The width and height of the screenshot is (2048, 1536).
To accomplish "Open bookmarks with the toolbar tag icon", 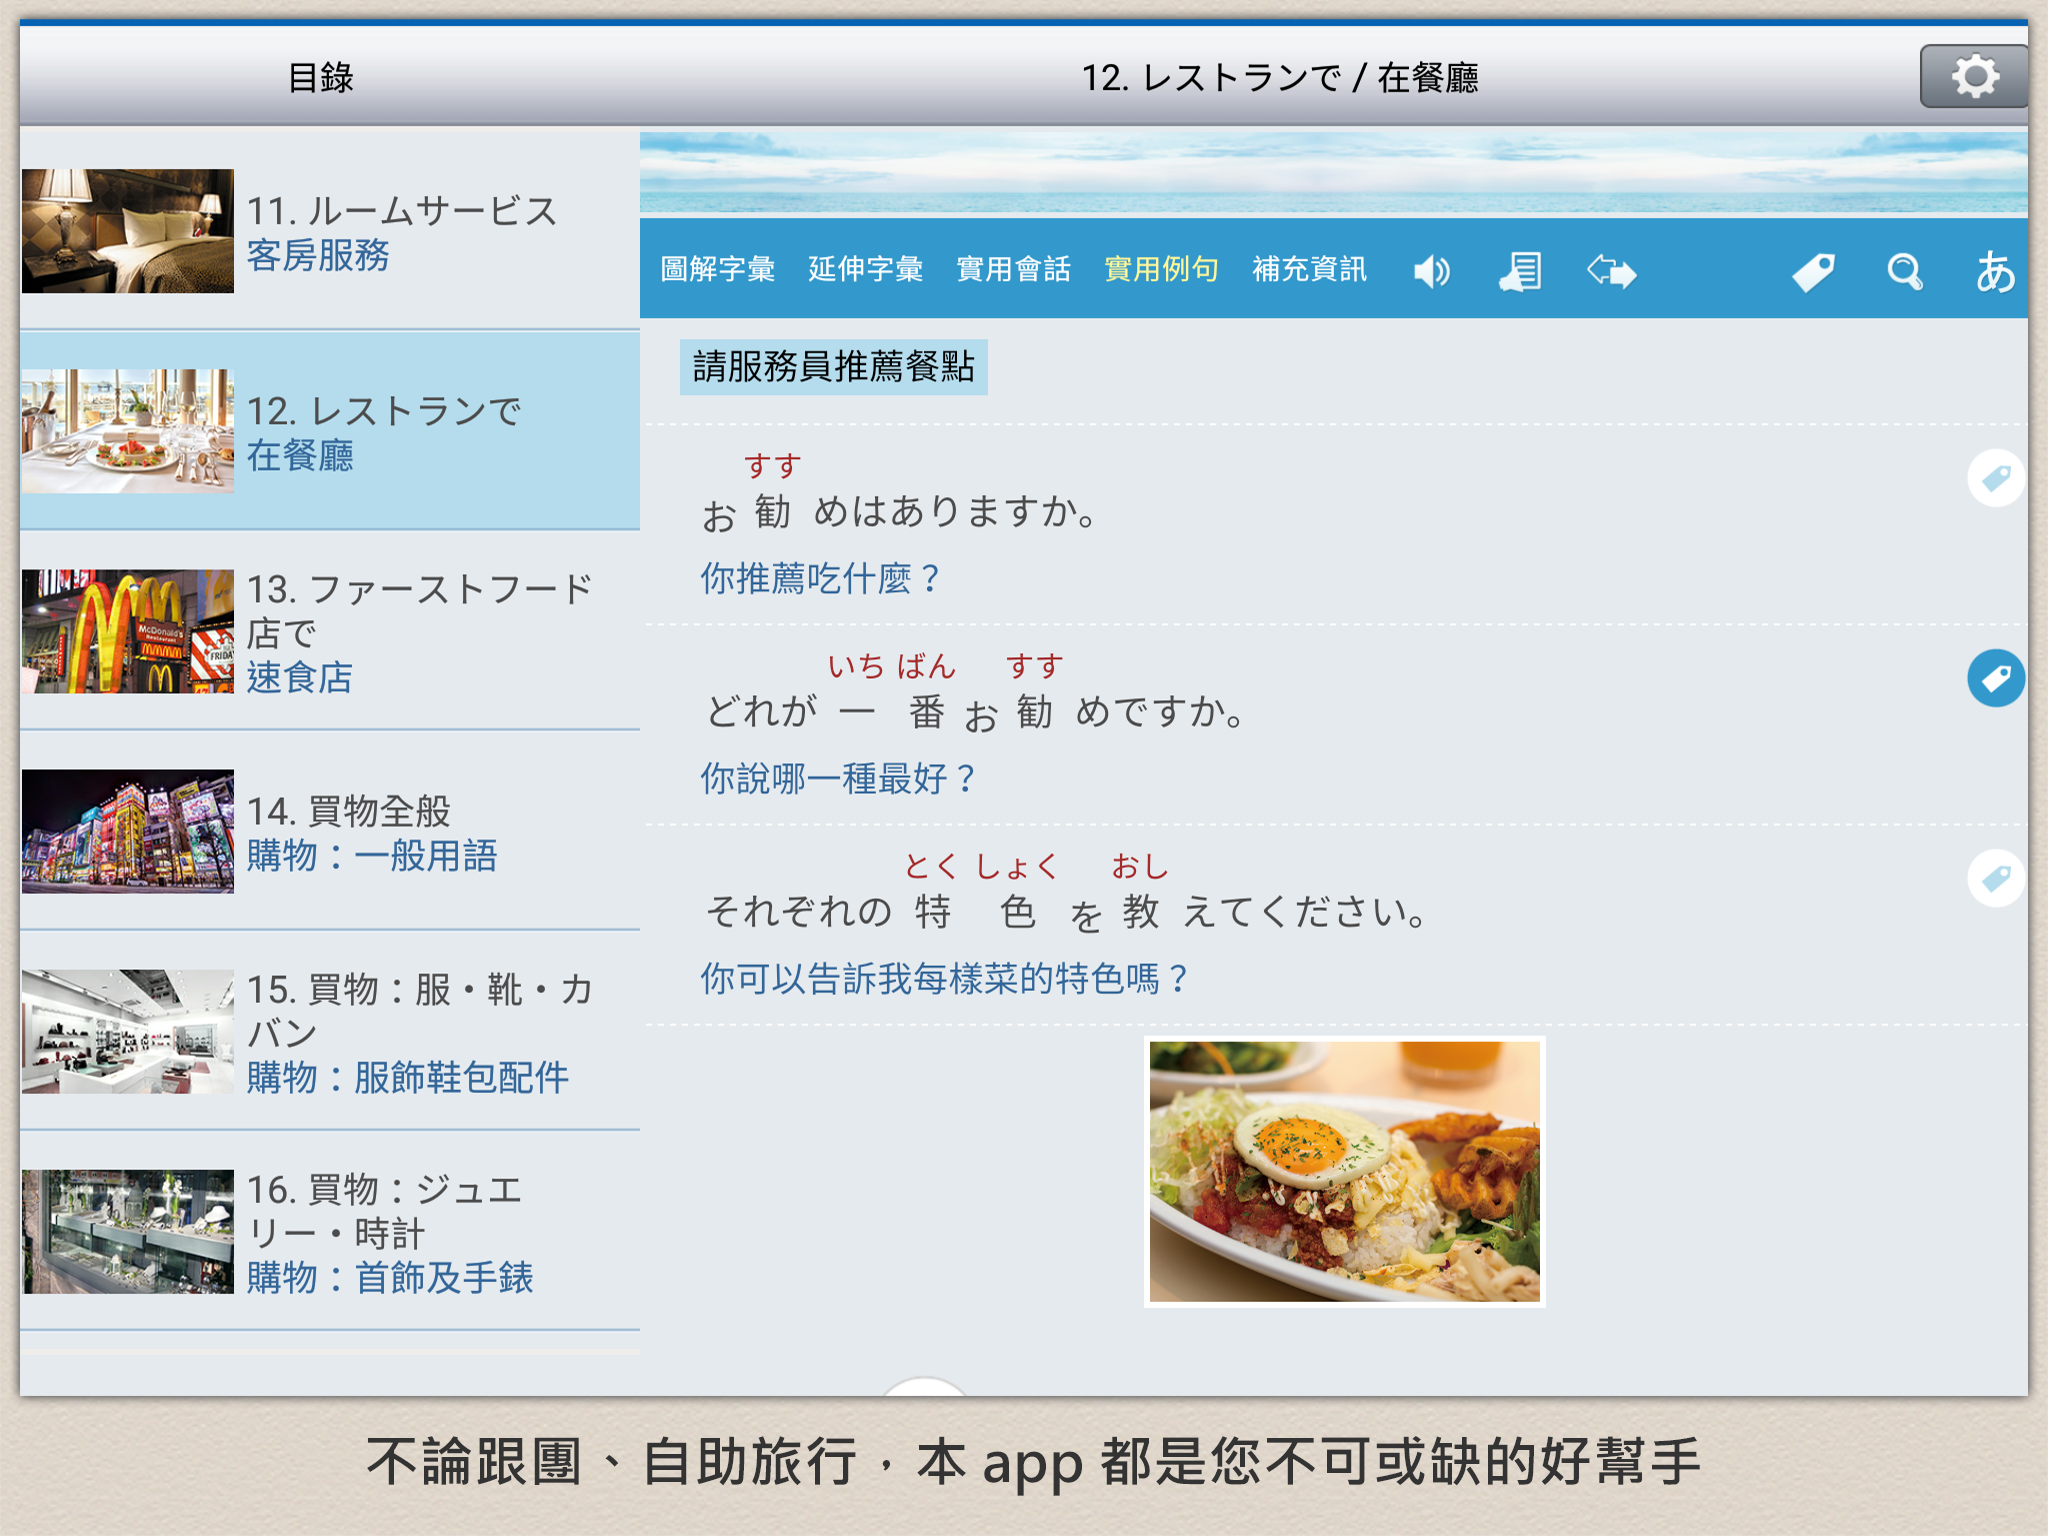I will click(1813, 271).
